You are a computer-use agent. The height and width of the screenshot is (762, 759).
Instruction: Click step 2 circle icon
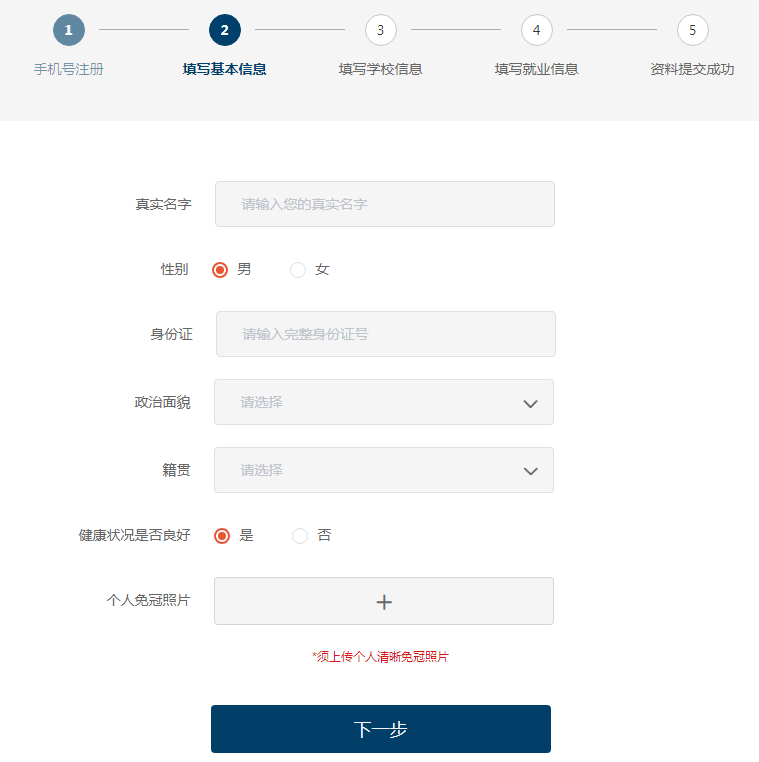225,30
